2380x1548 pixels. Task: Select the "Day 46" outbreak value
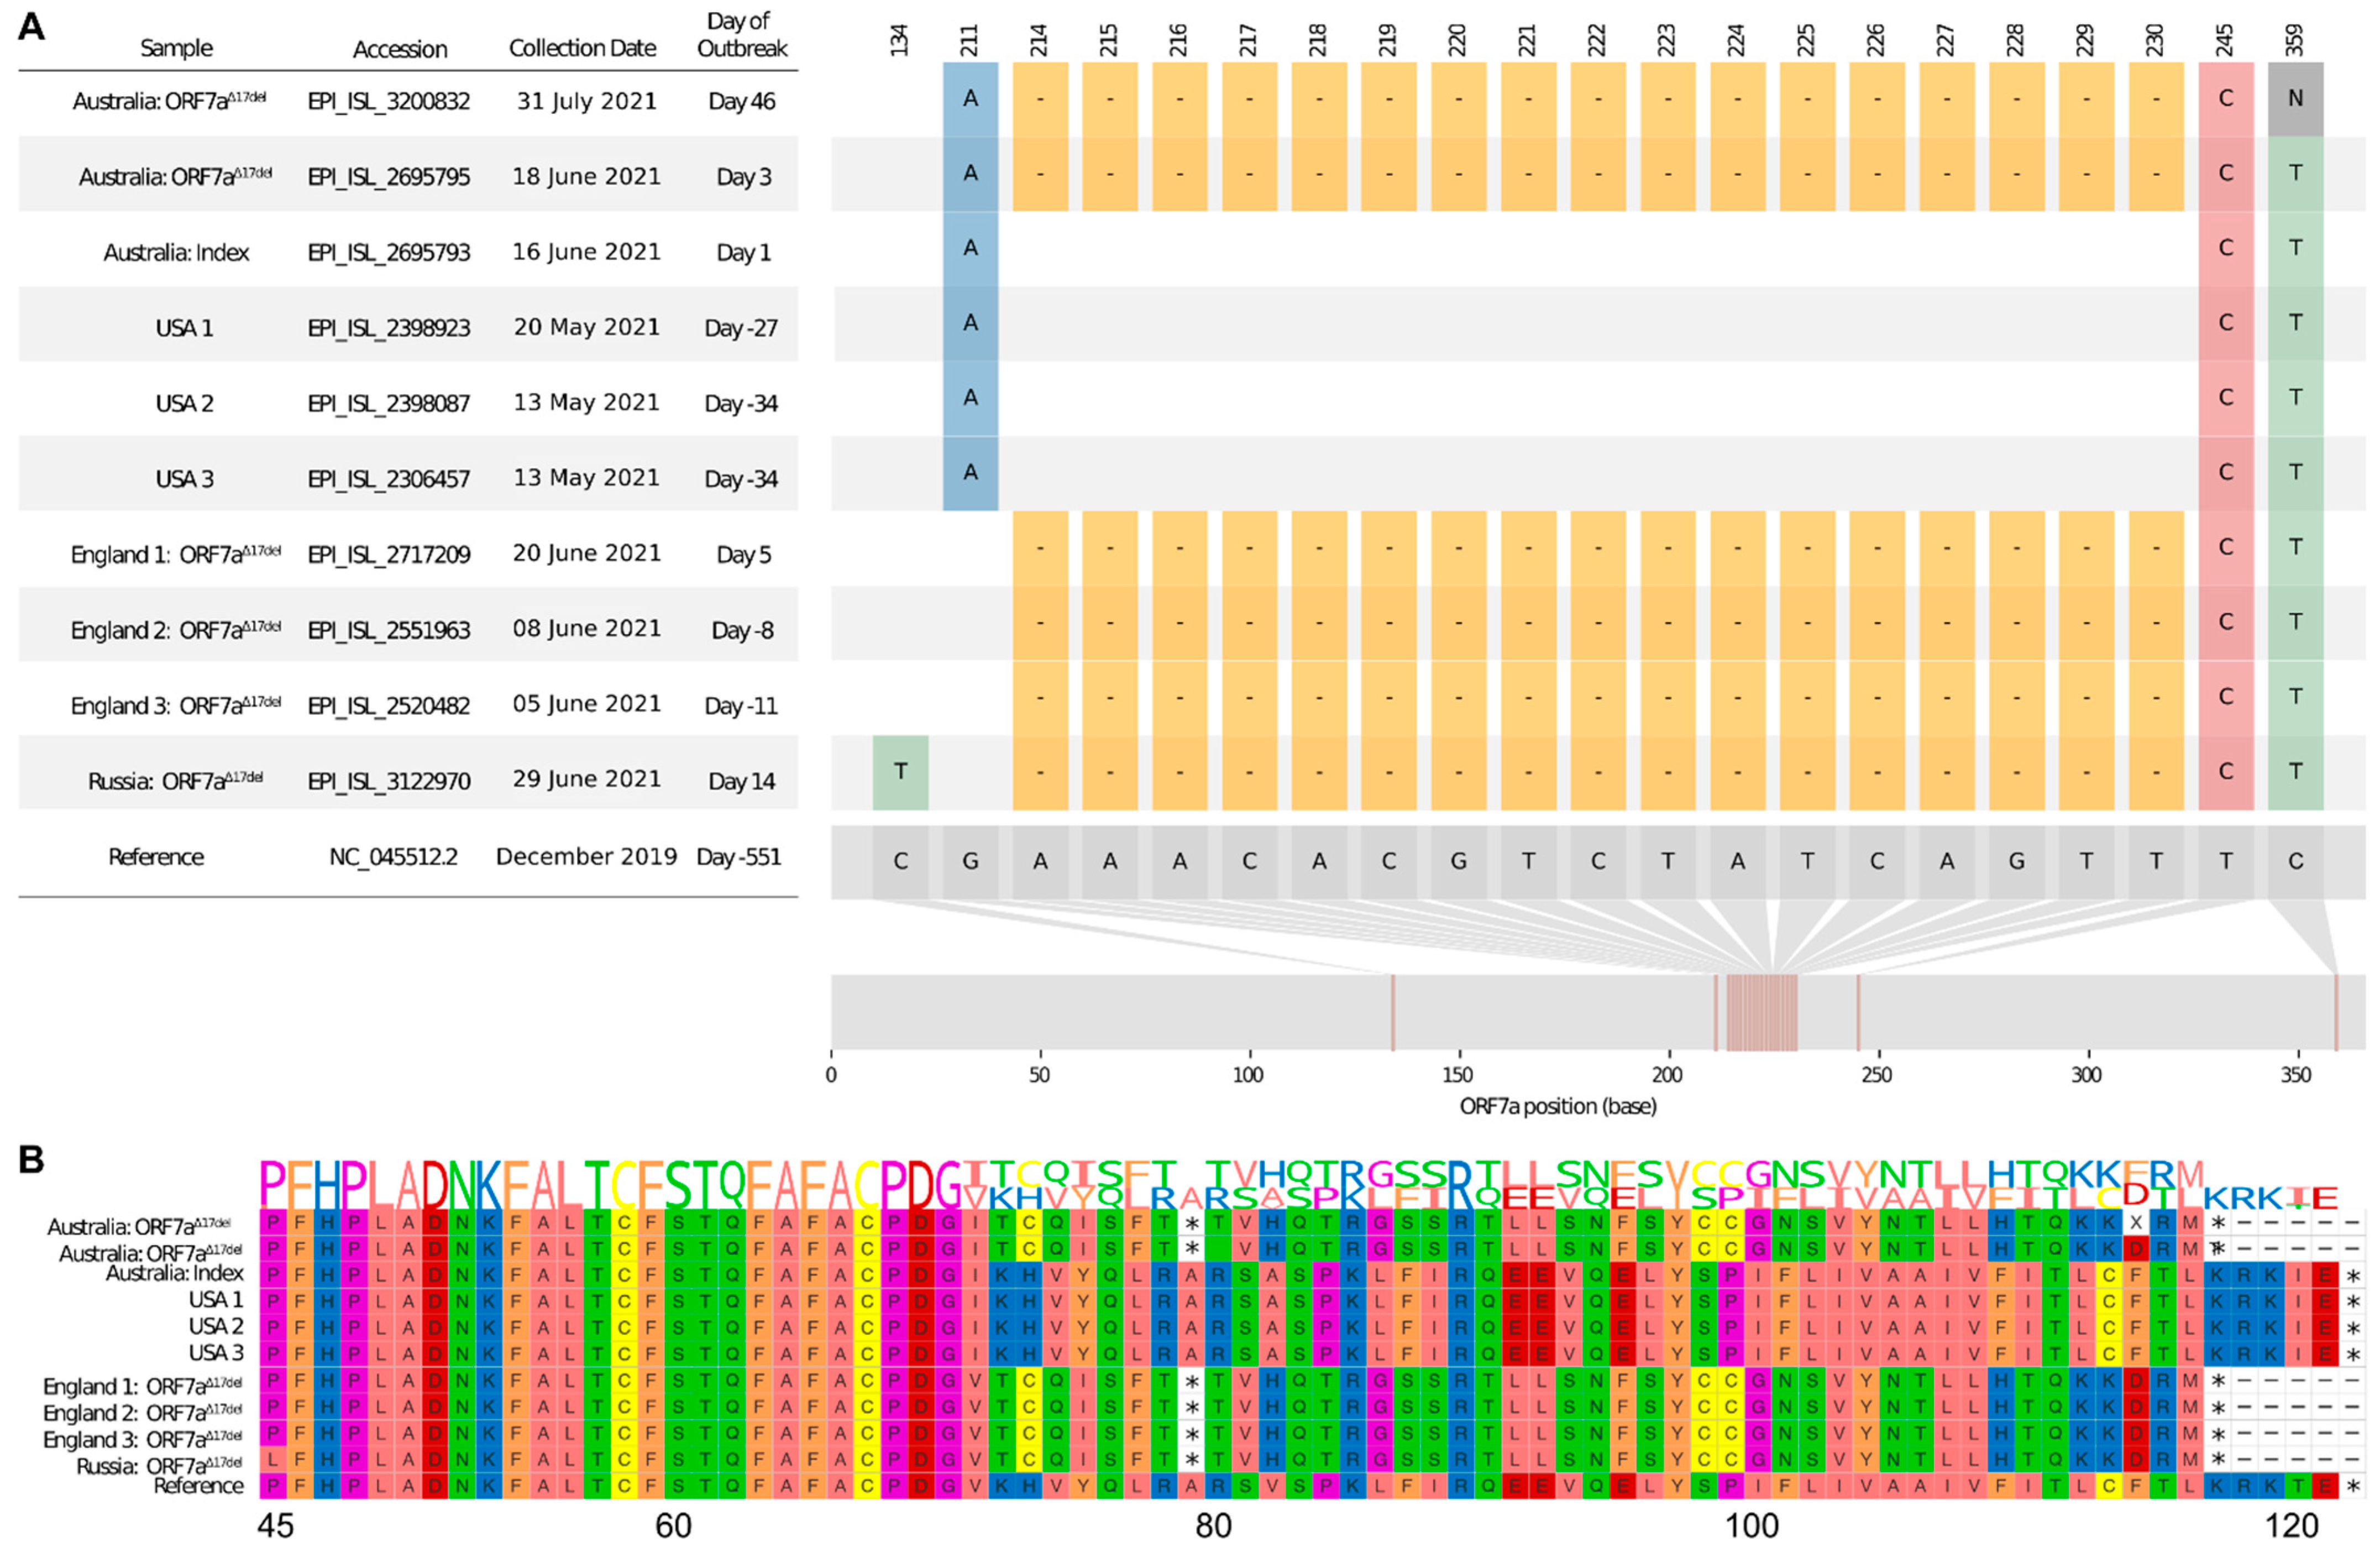pyautogui.click(x=742, y=101)
